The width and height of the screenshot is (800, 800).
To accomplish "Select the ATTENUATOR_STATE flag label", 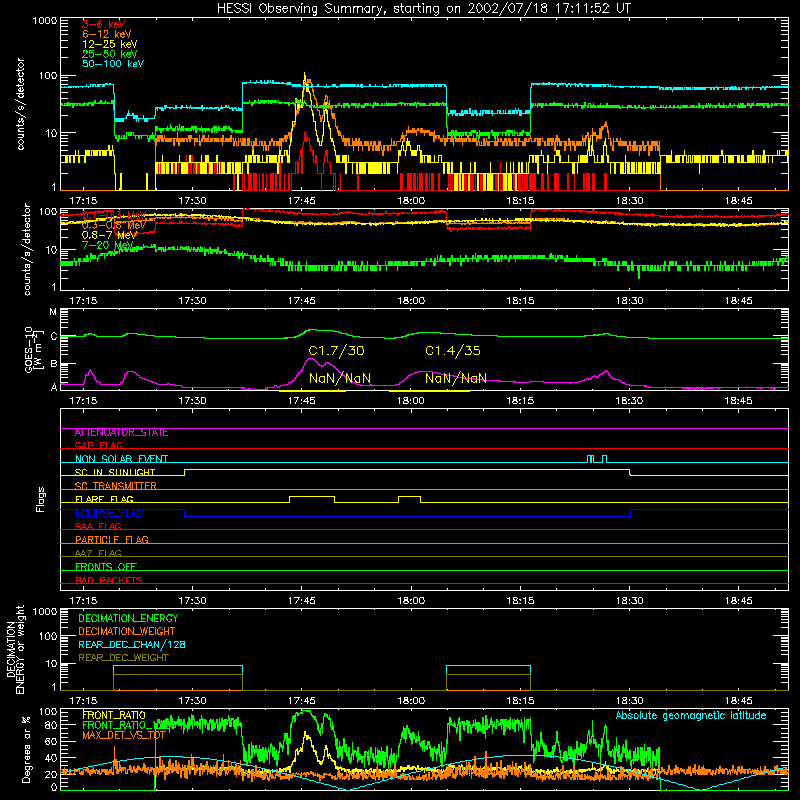I will 121,433.
